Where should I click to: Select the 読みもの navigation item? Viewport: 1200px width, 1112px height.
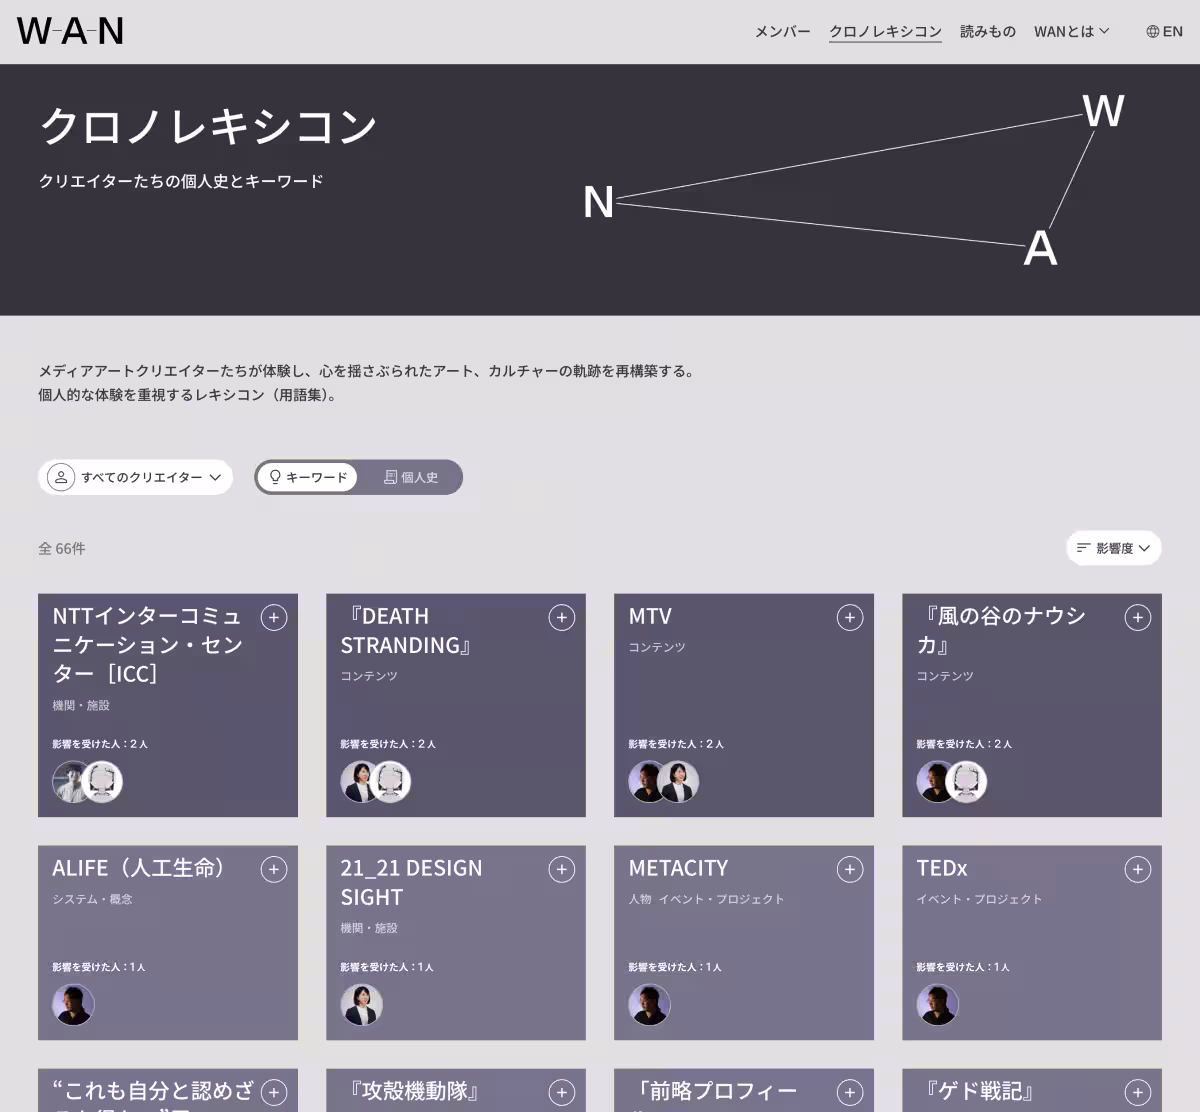click(988, 31)
